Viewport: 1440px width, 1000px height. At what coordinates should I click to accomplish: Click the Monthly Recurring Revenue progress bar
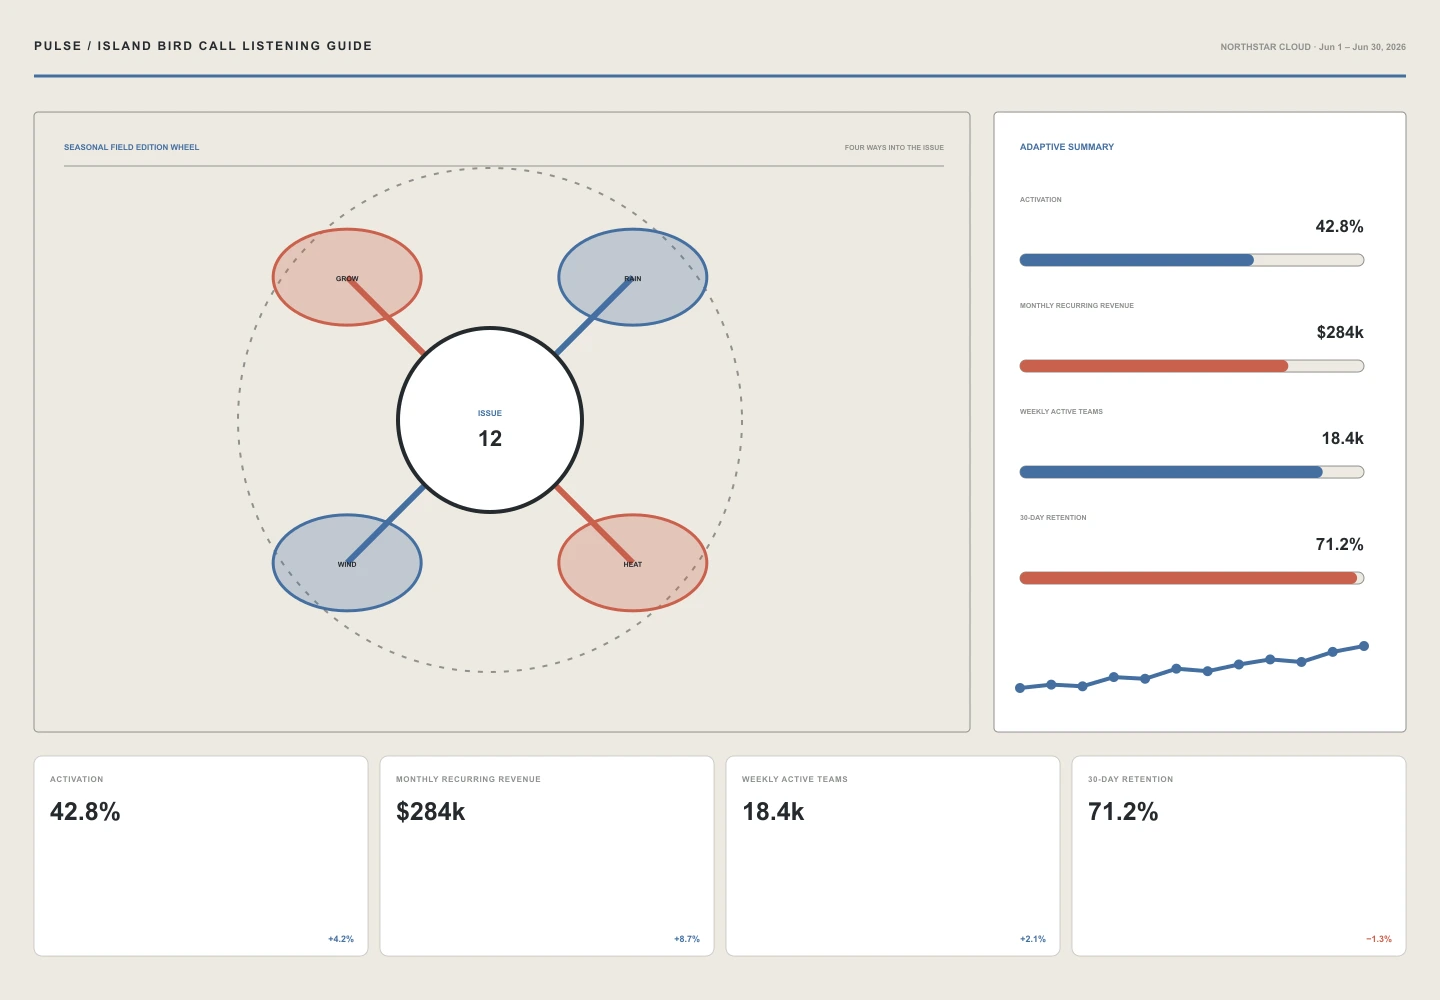(1192, 366)
